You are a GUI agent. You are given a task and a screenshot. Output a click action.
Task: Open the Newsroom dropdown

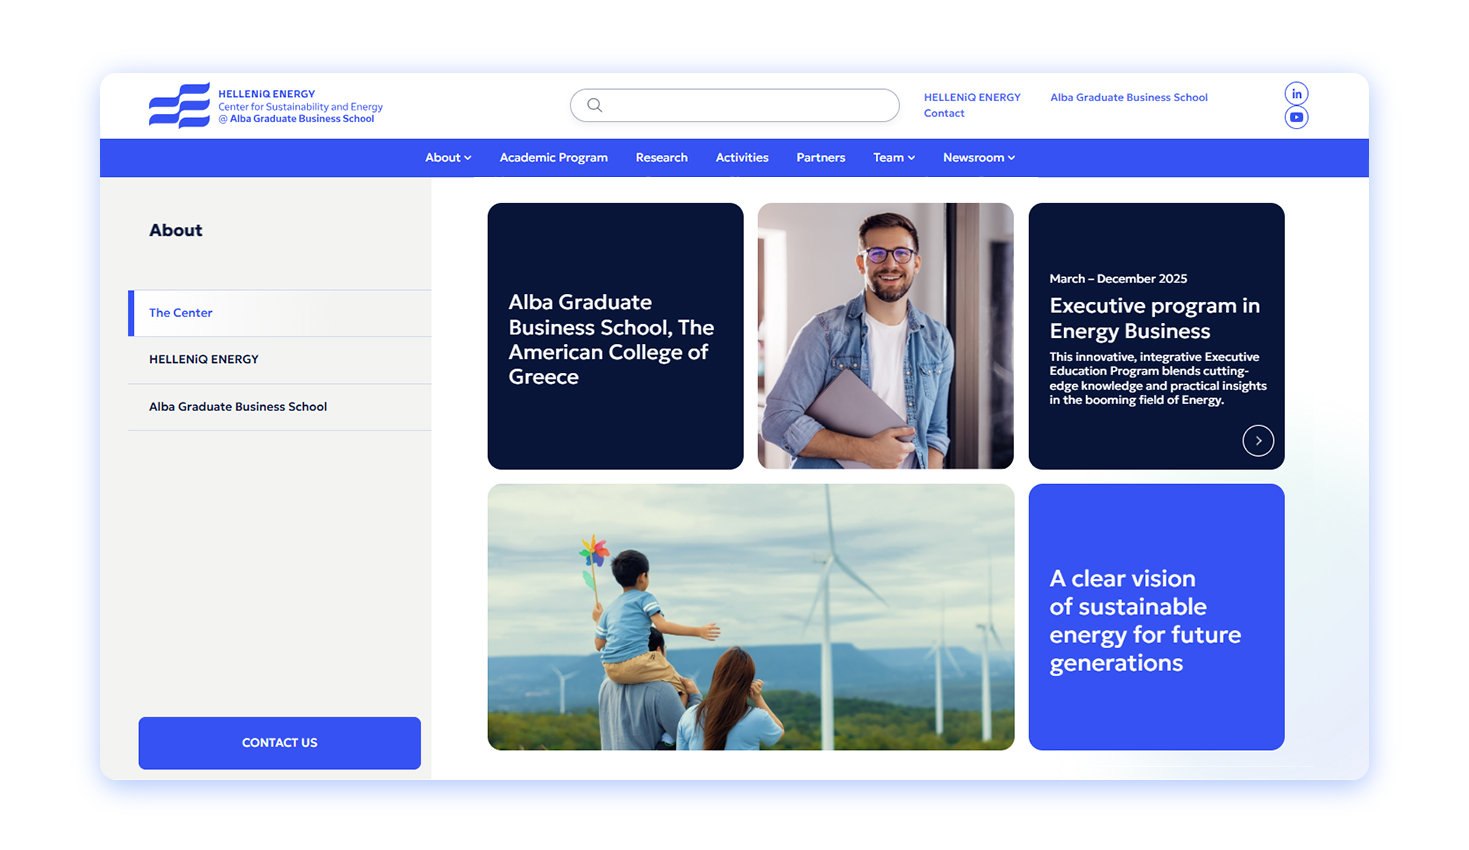tap(977, 157)
